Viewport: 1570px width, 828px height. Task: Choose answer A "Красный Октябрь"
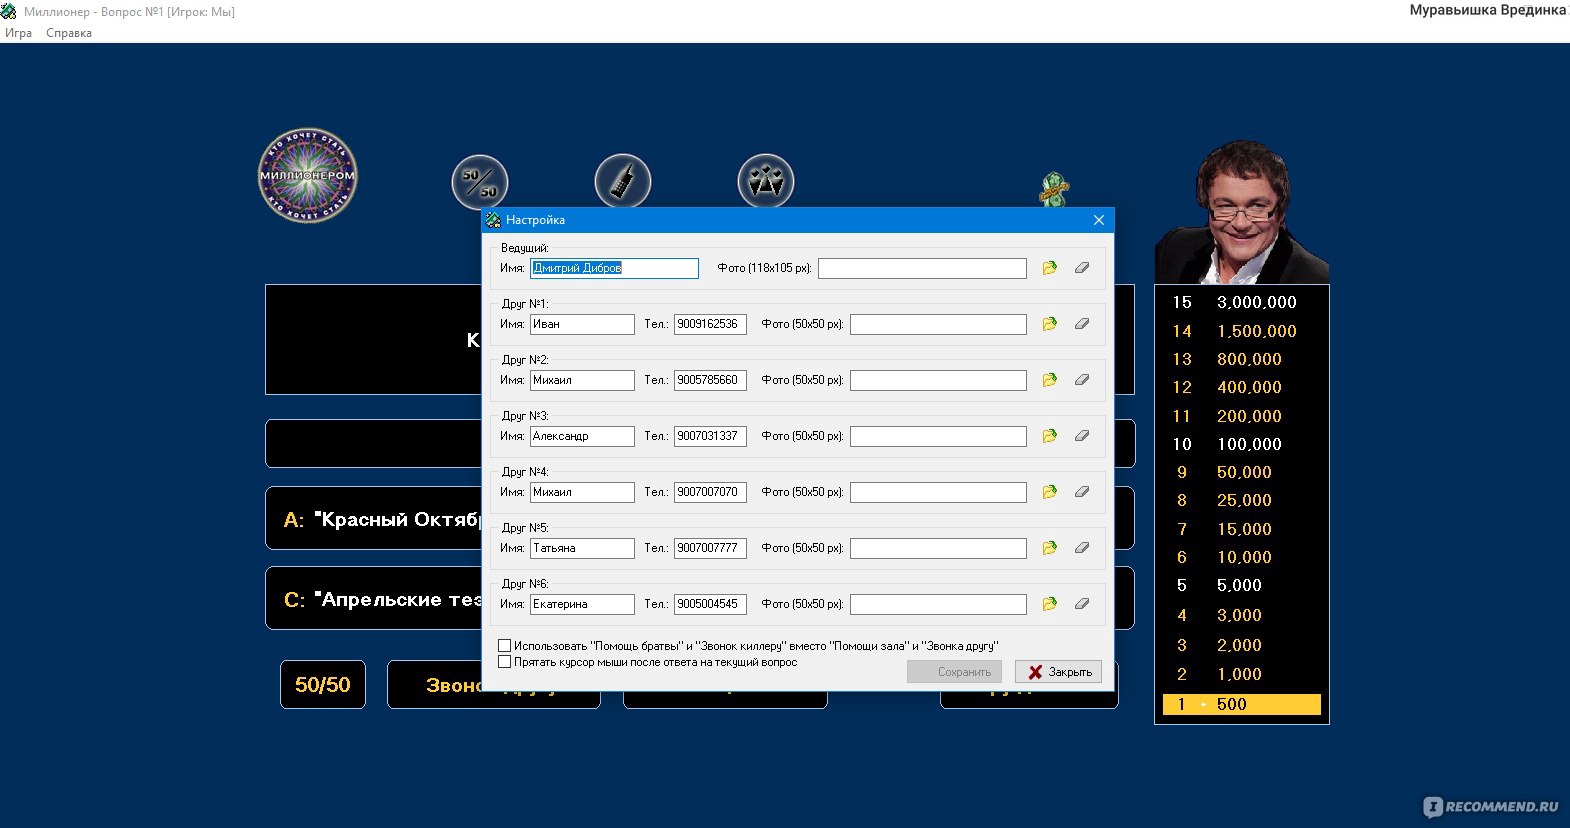(374, 519)
